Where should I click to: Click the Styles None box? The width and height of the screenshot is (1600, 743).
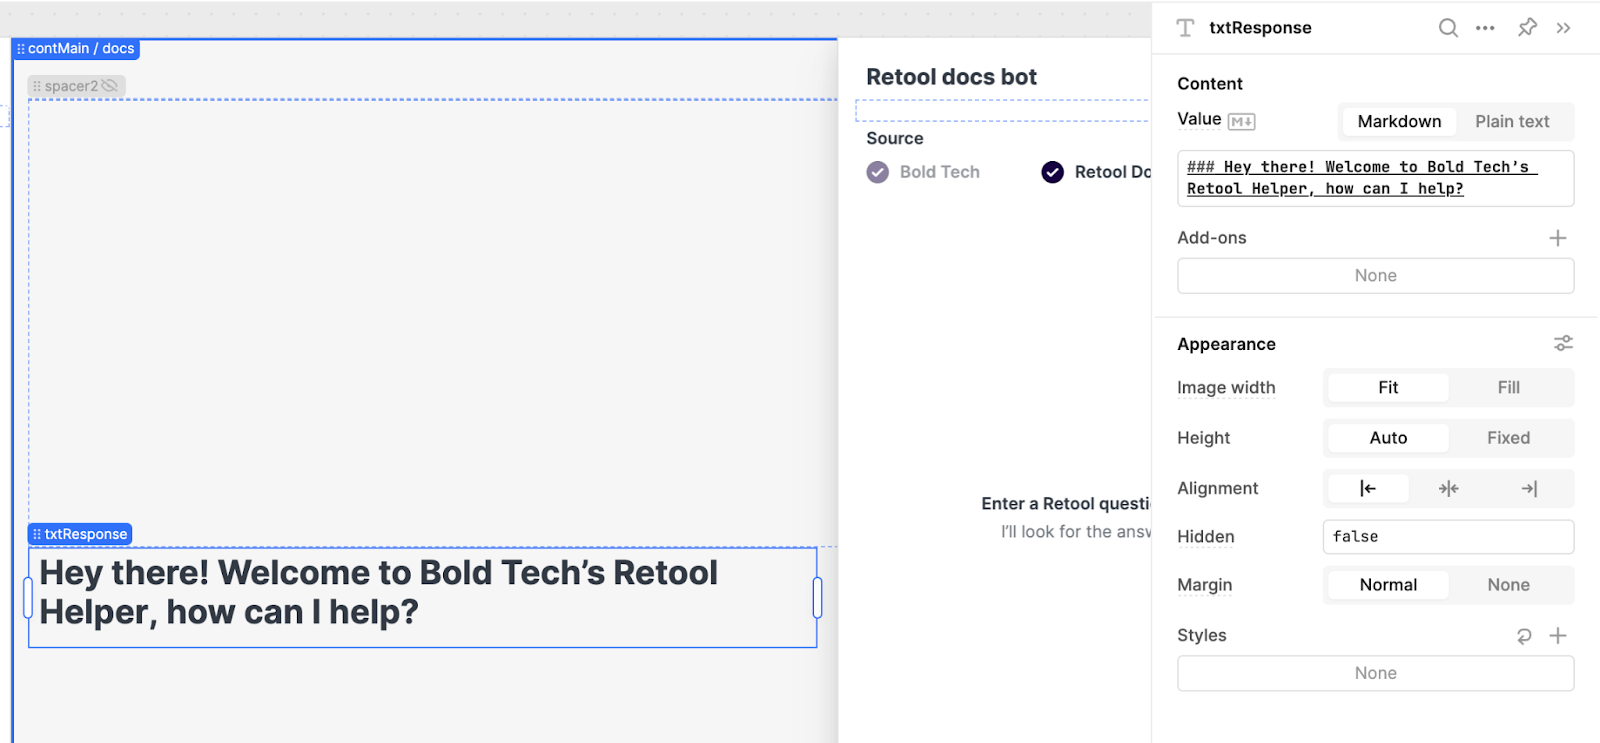tap(1375, 673)
